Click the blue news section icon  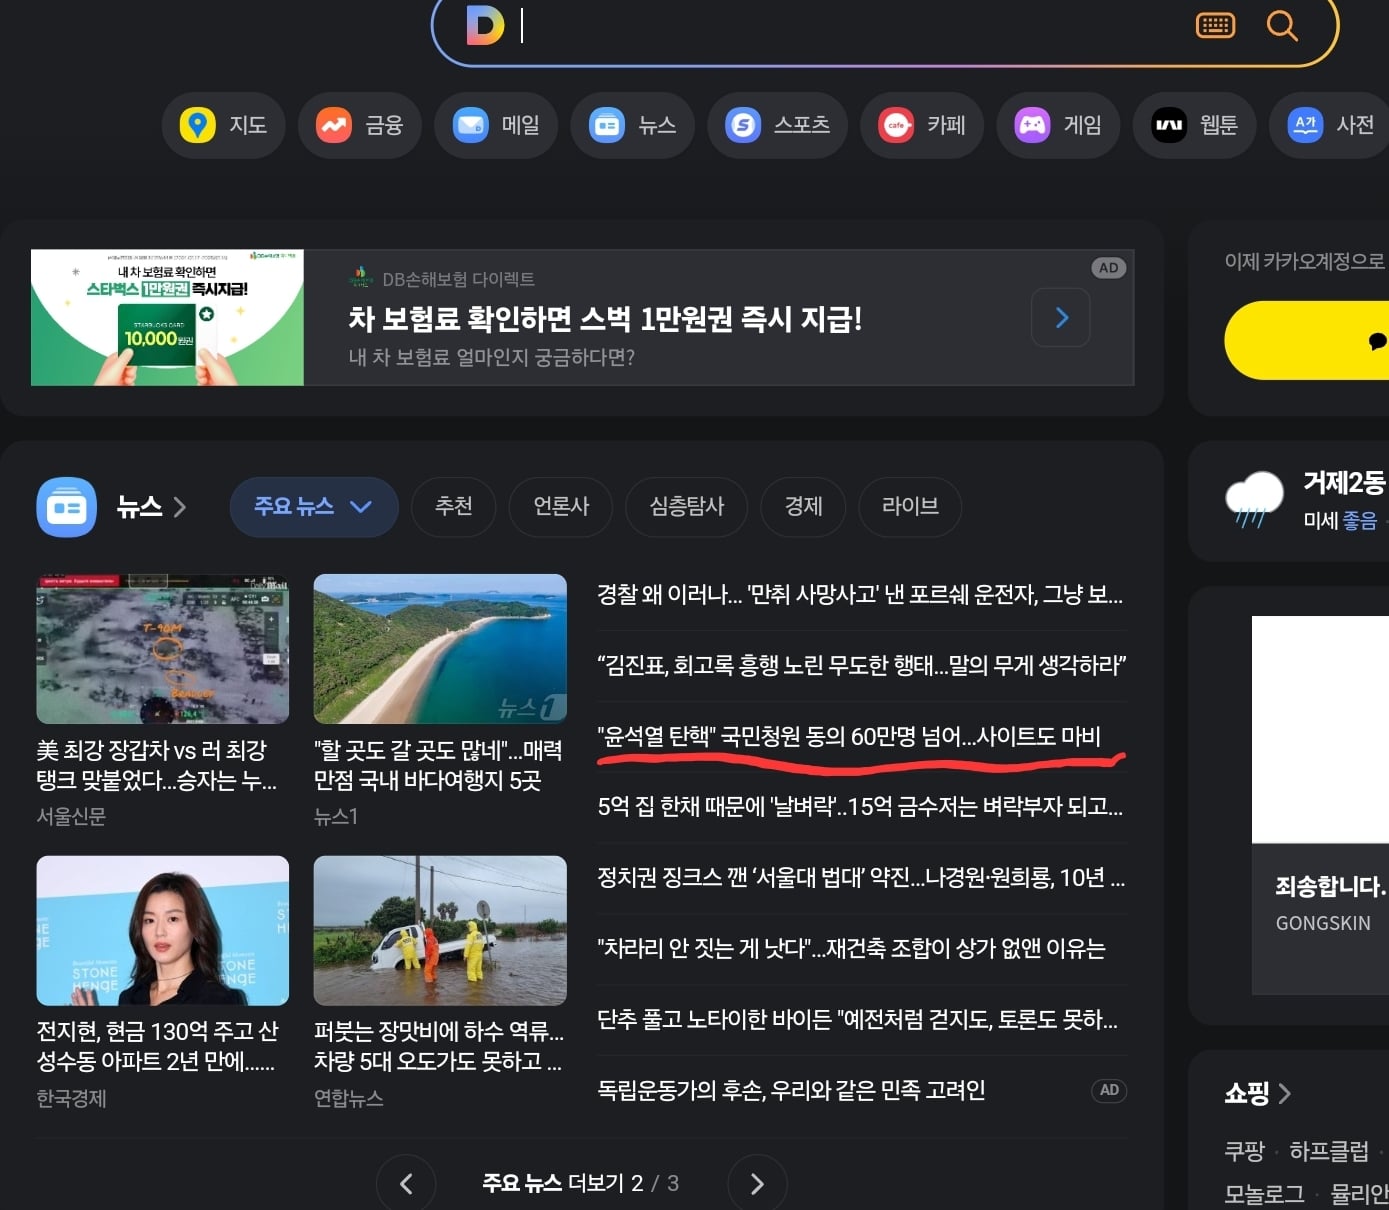click(x=66, y=507)
